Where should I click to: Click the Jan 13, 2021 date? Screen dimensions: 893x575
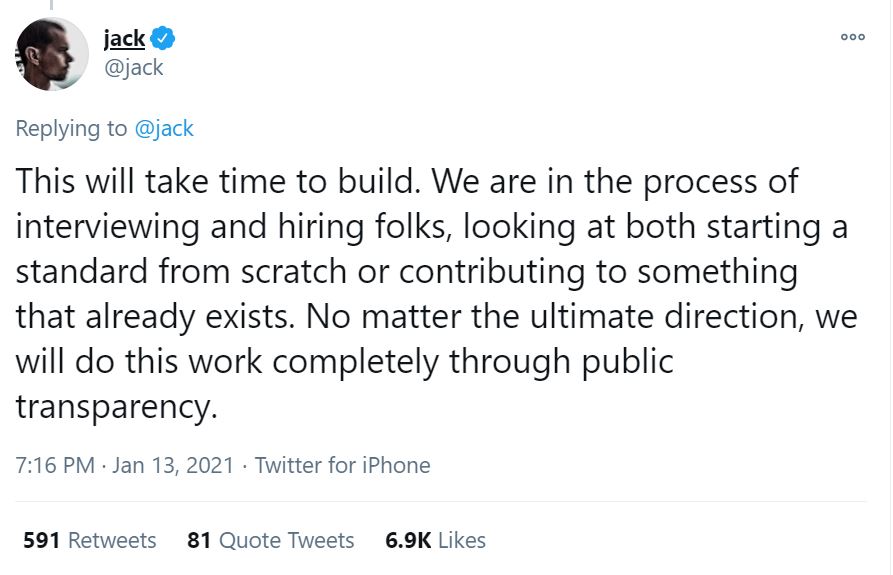[173, 465]
